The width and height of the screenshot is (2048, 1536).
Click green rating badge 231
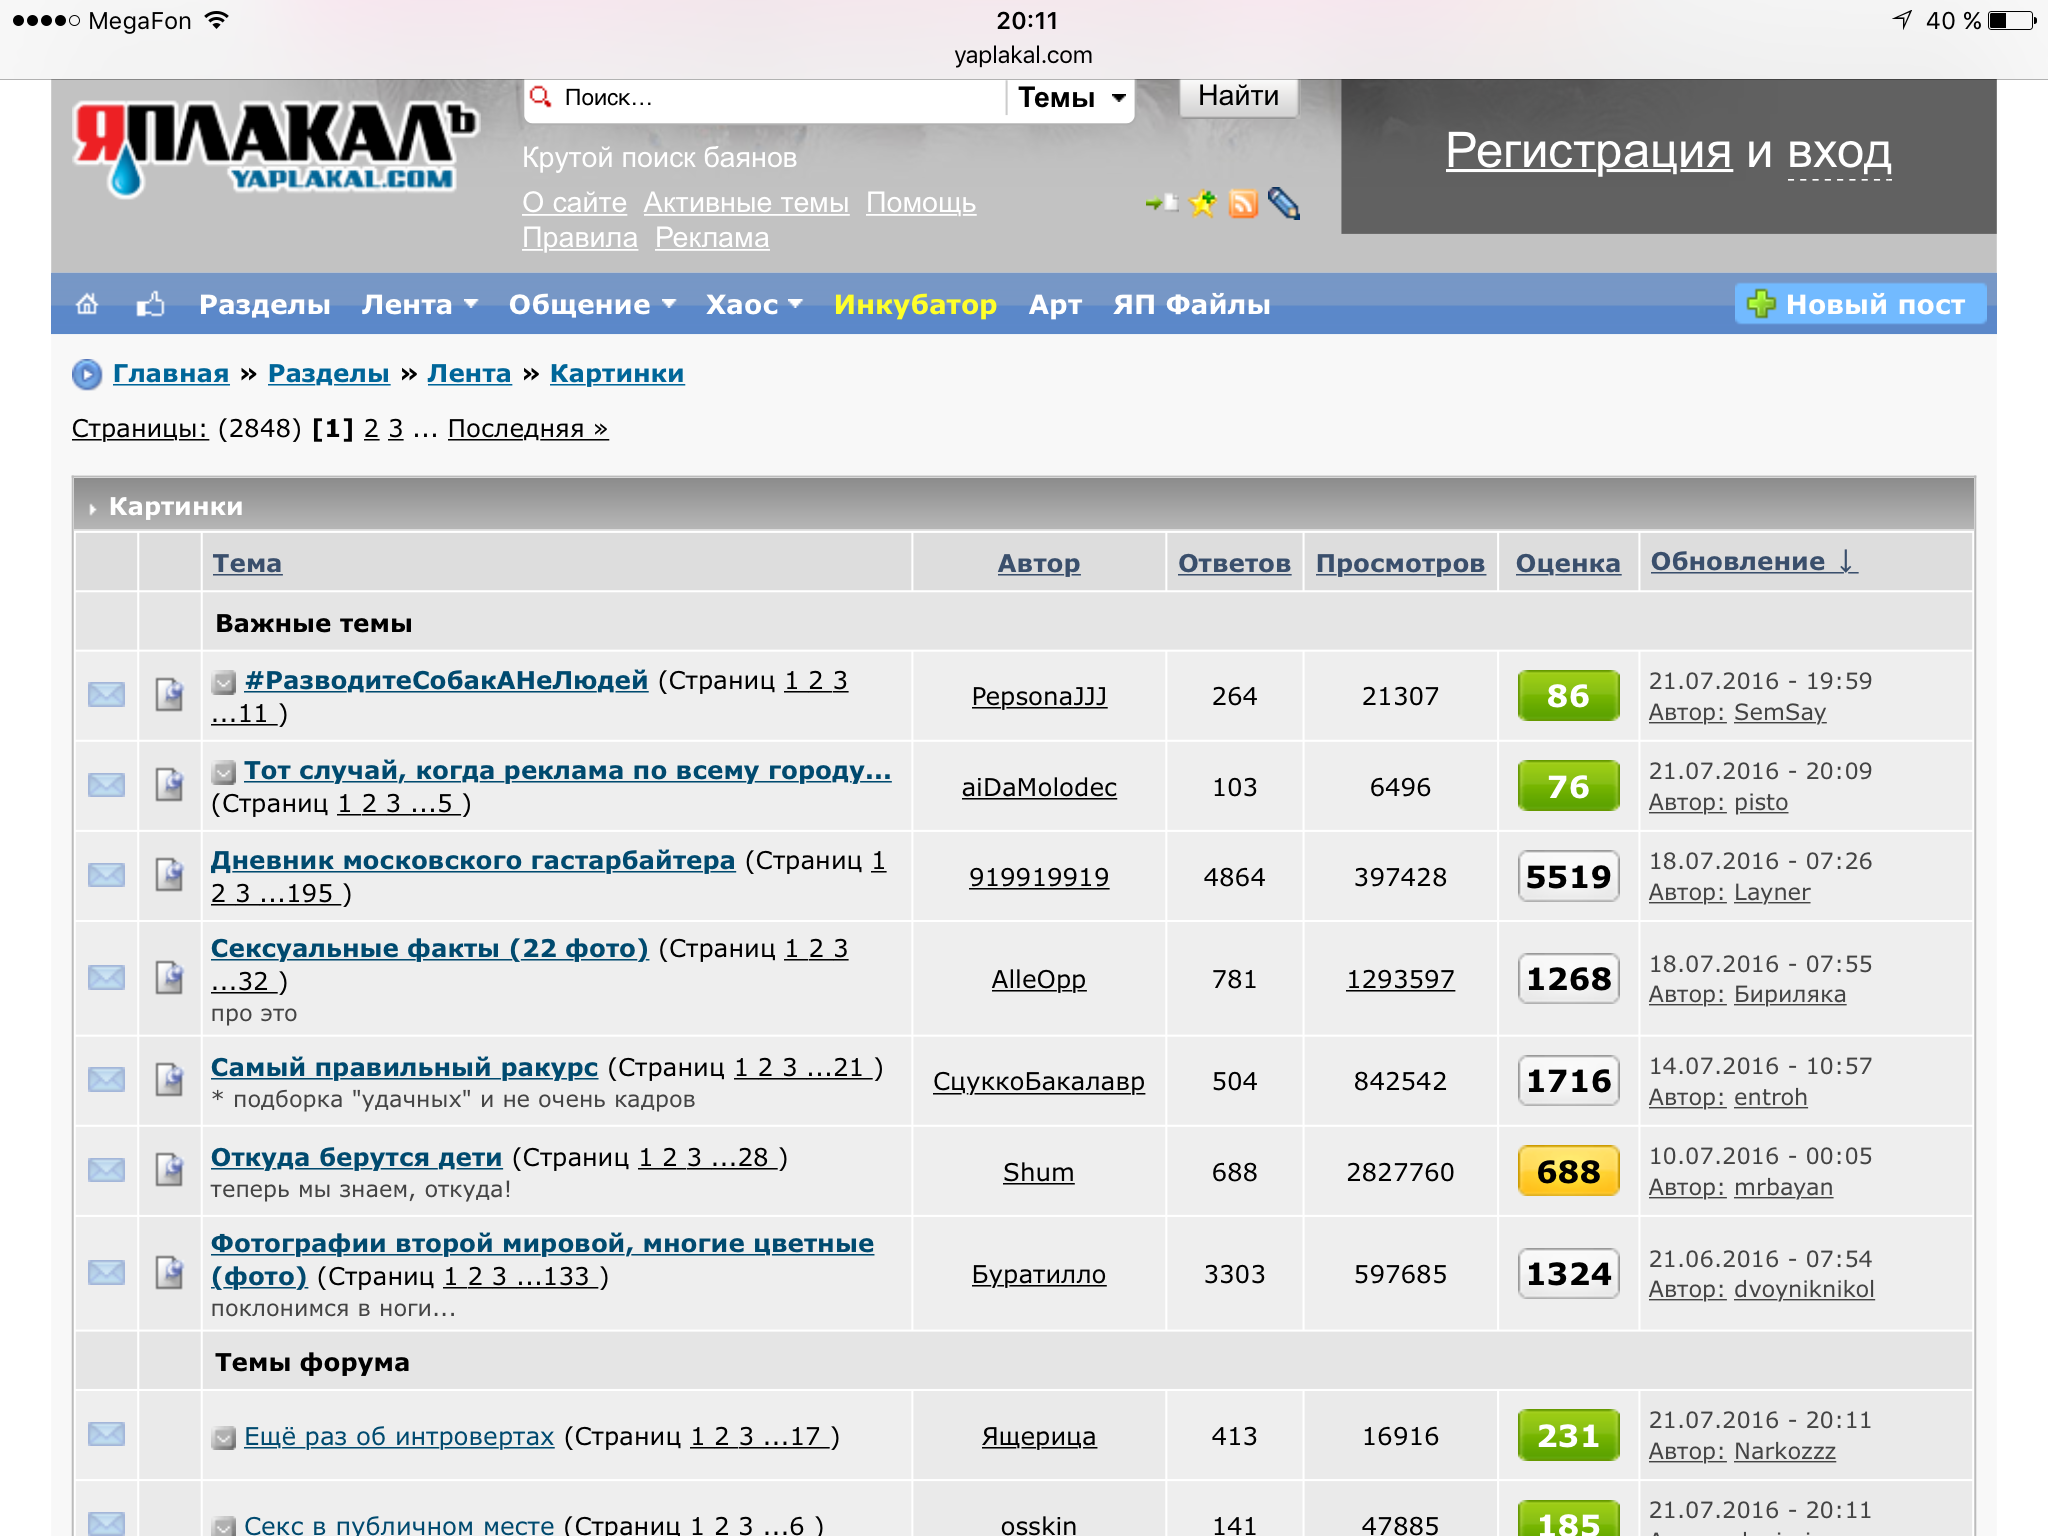click(x=1568, y=1435)
